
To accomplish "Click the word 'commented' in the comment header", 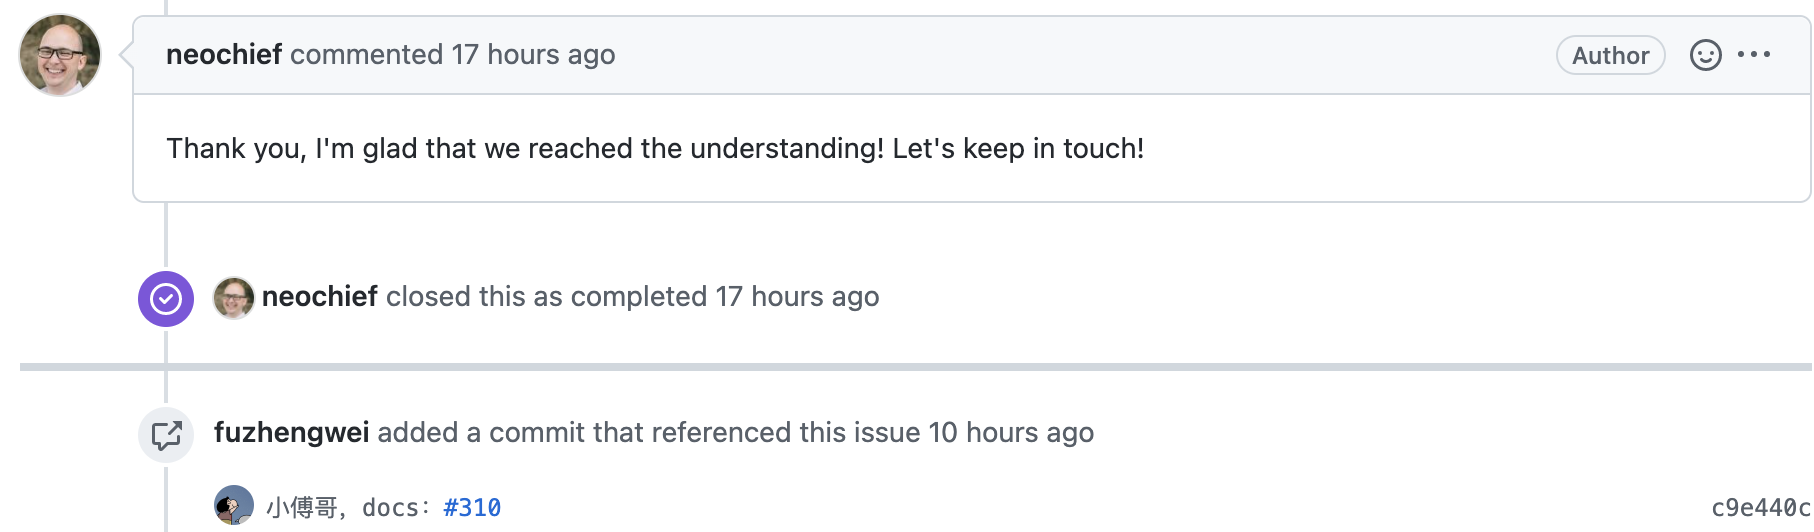I will 367,54.
